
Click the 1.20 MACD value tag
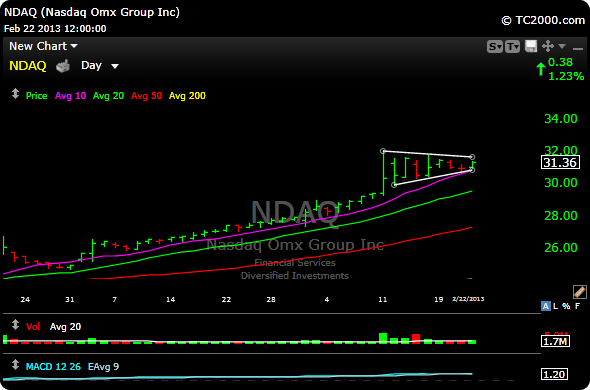click(x=555, y=374)
